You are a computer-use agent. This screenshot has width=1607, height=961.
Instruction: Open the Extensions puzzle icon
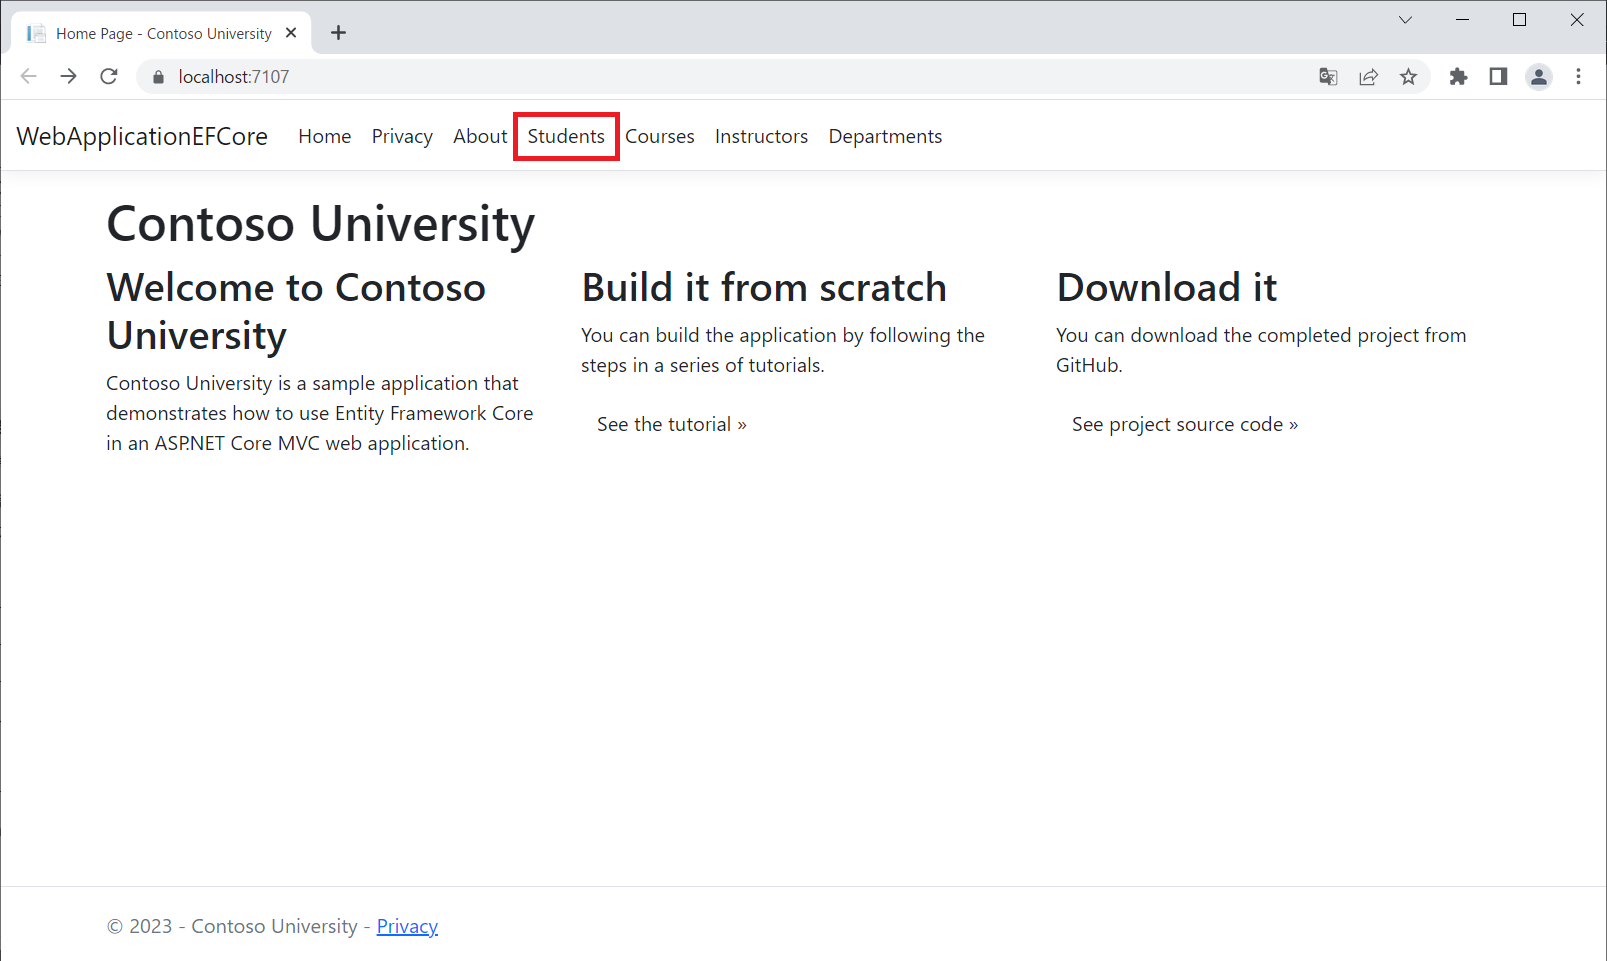[1458, 77]
